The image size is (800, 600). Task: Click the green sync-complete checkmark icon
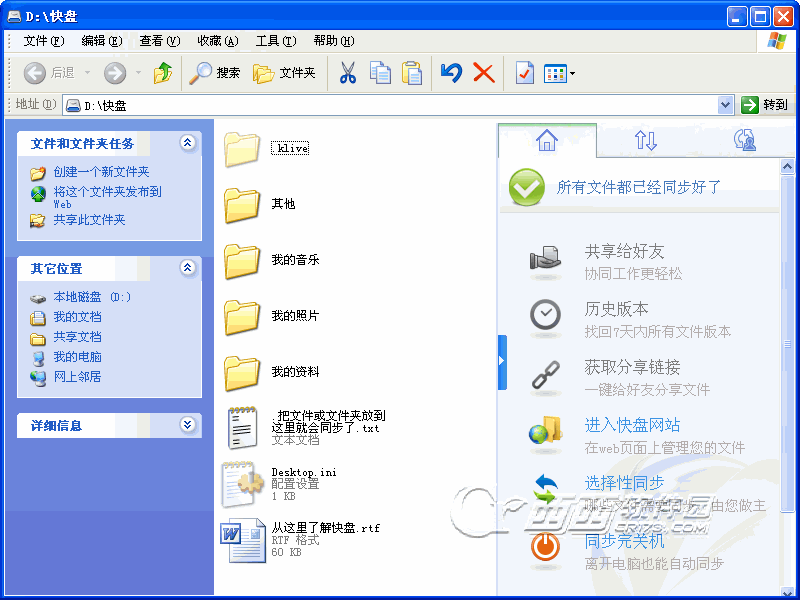pyautogui.click(x=527, y=187)
